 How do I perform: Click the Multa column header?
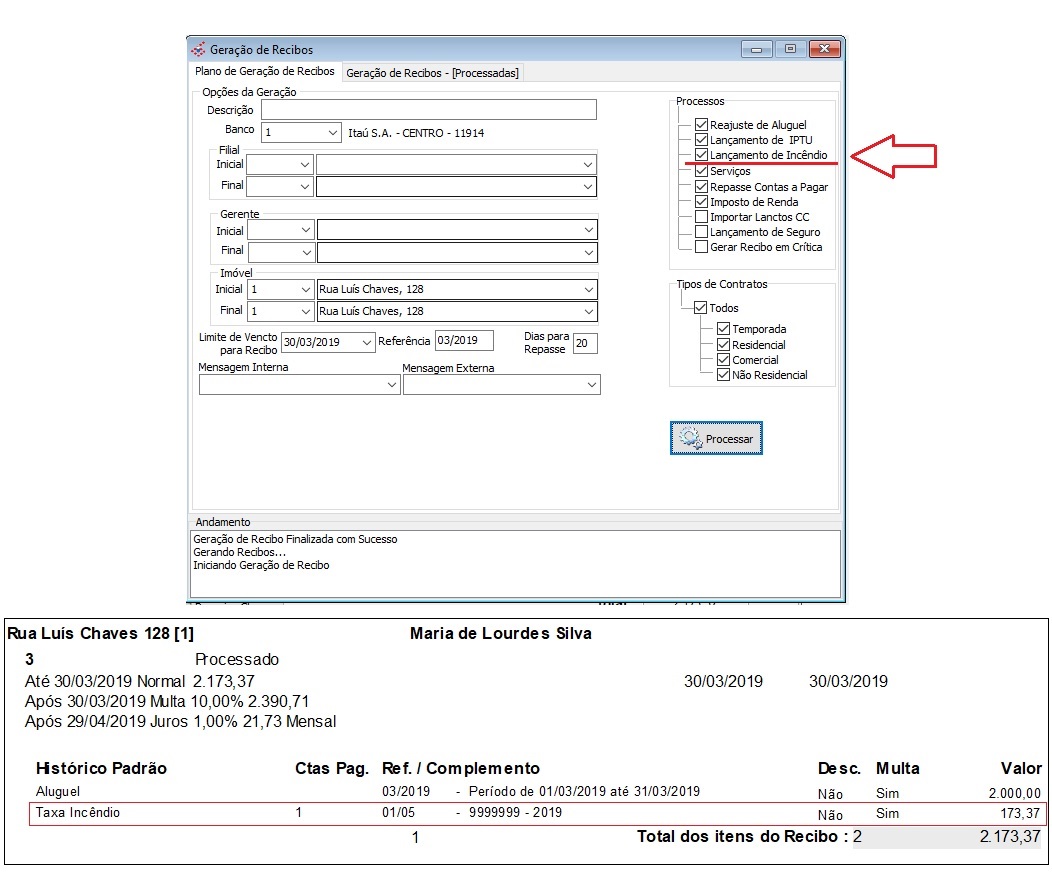pyautogui.click(x=898, y=769)
